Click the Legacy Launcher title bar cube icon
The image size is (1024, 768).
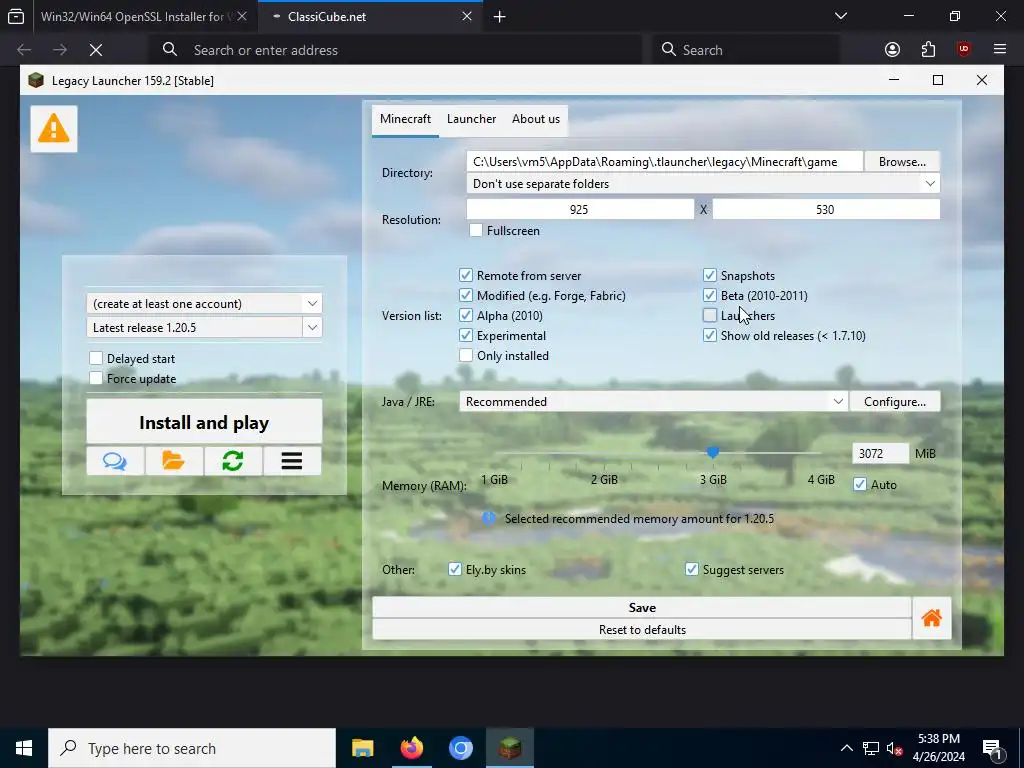[x=36, y=80]
